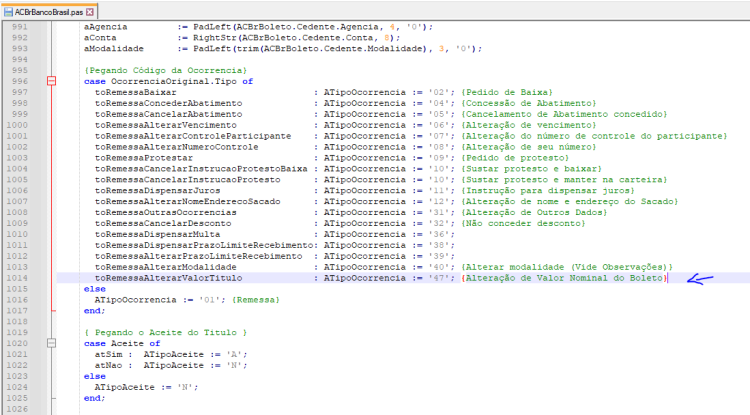
Task: Click comment Pegando o Aceite do Titulo
Action: pos(165,333)
